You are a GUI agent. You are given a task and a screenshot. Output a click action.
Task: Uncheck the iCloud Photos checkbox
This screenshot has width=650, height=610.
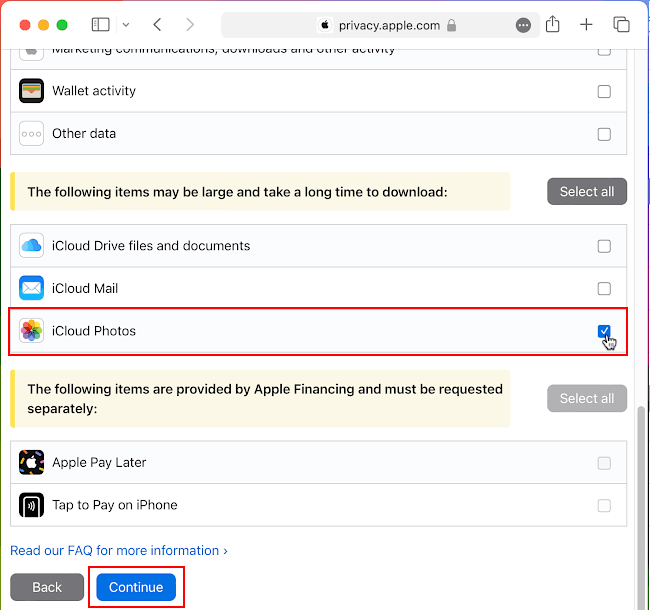(604, 331)
